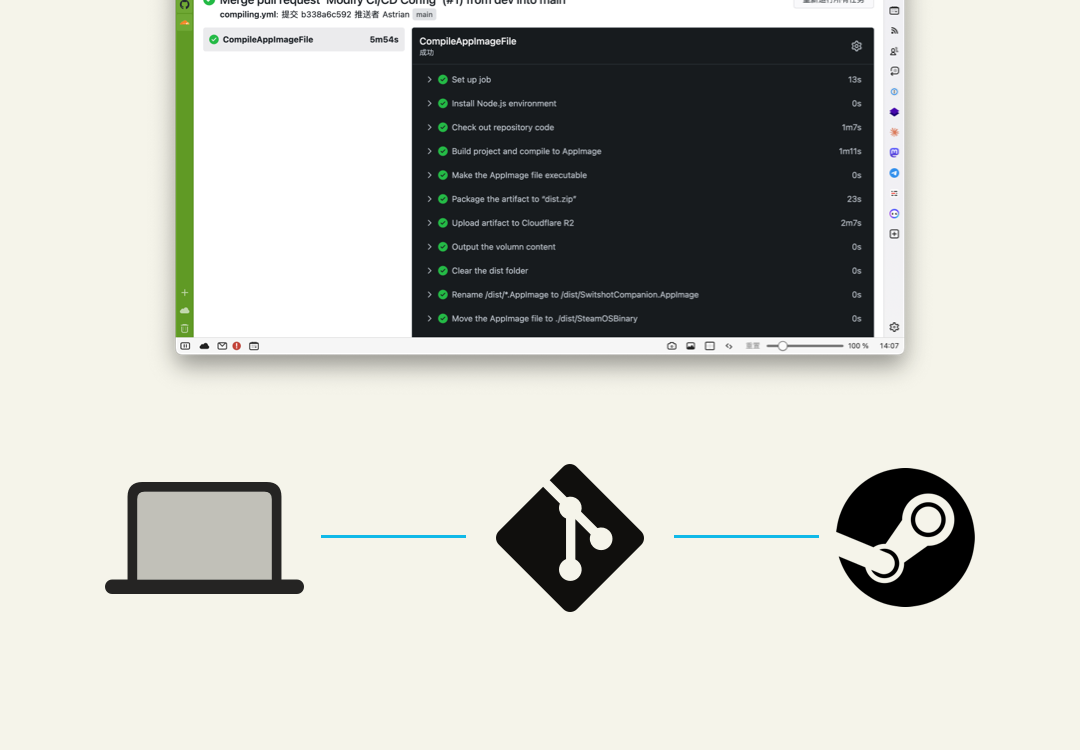Capture page with the camera icon
The height and width of the screenshot is (750, 1080).
tap(672, 346)
